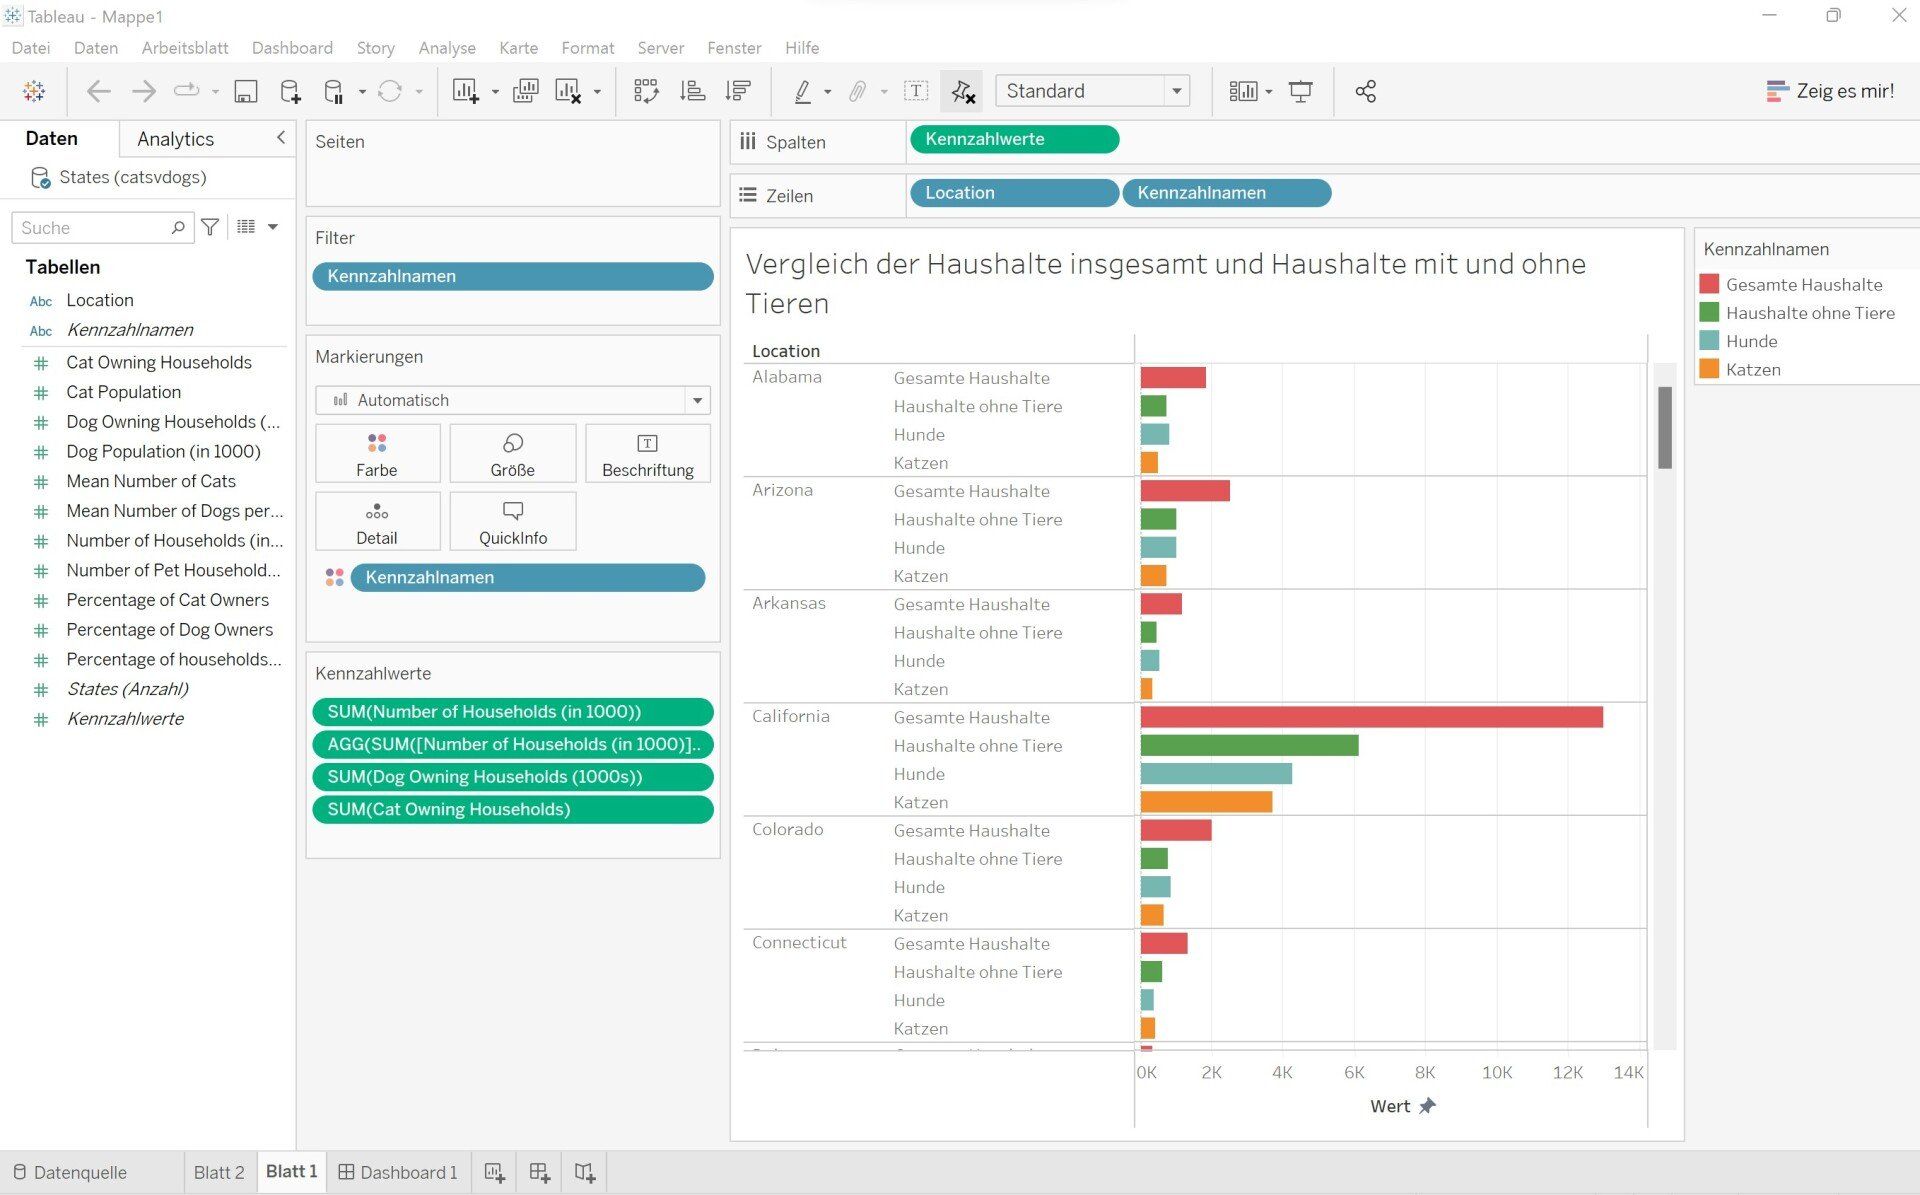Click new dashboard icon in bottom bar
This screenshot has width=1920, height=1195.
(x=540, y=1172)
